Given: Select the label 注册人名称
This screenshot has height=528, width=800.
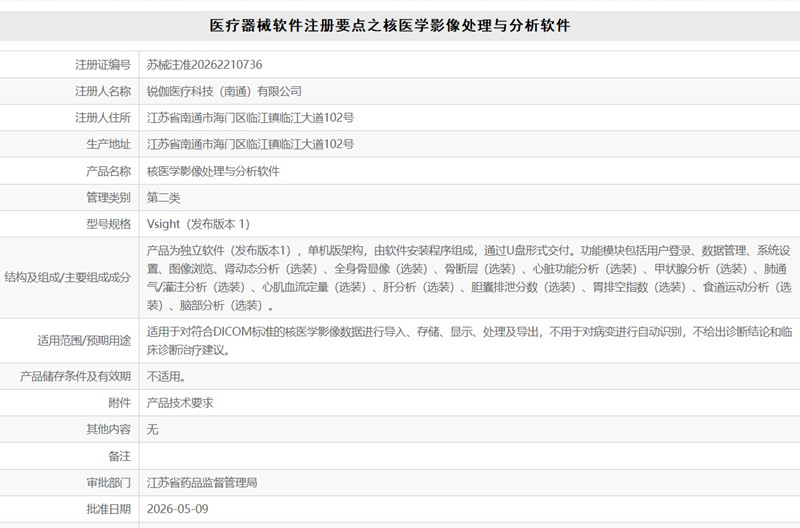Looking at the screenshot, I should (103, 91).
